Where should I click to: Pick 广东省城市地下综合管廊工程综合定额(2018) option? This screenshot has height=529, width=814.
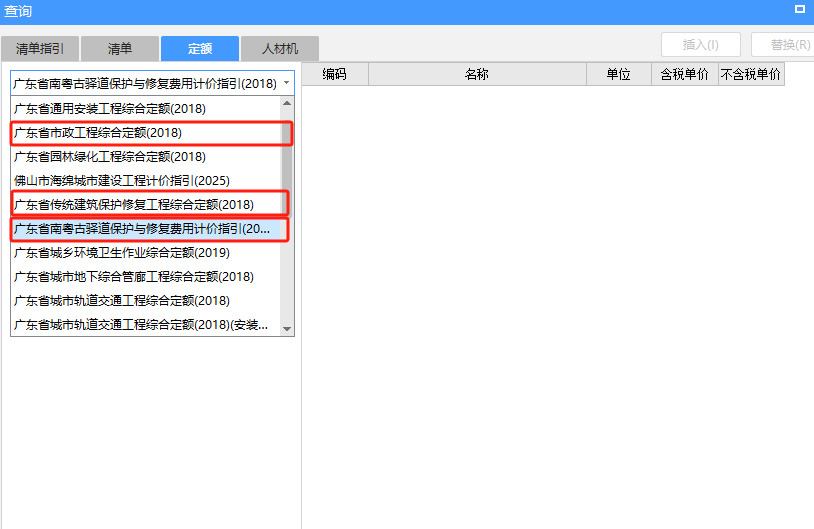[x=146, y=277]
